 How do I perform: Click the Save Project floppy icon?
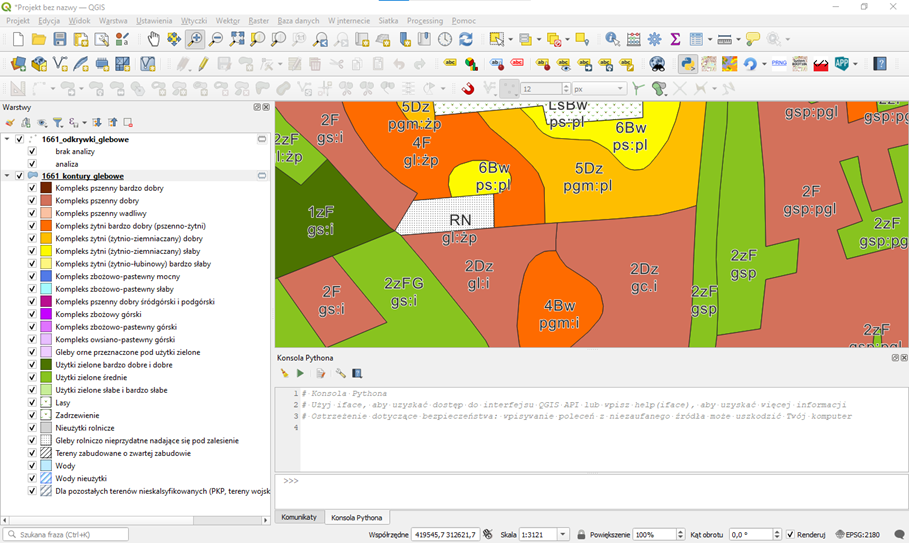click(x=59, y=39)
